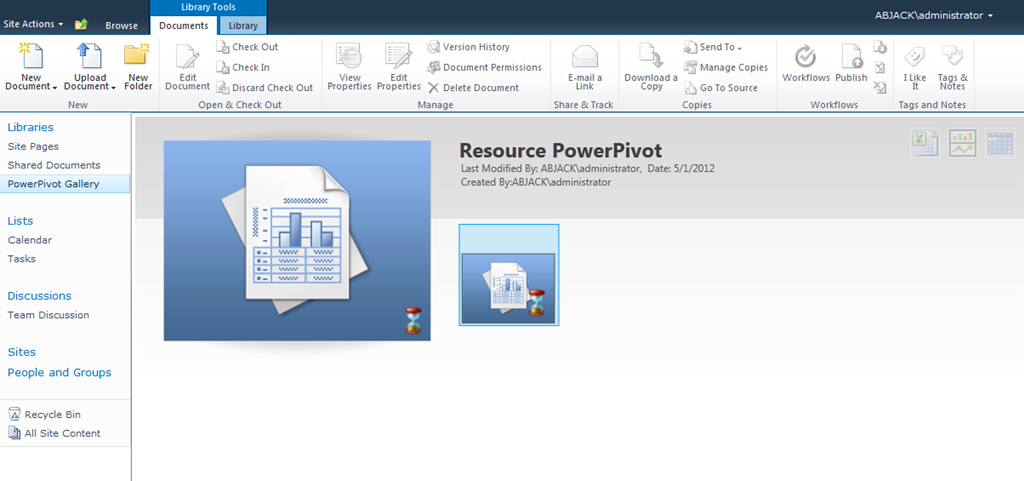Click Discard Check Out
The image size is (1024, 481).
(264, 87)
